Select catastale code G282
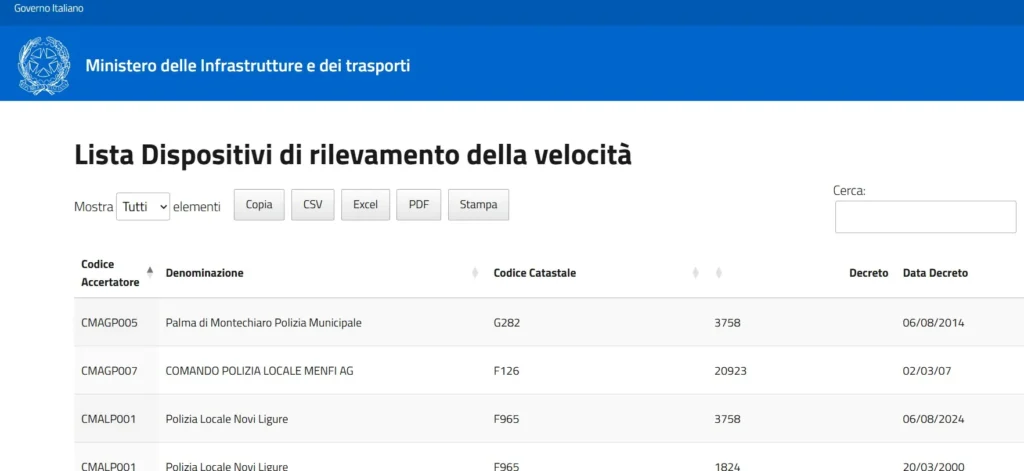 (507, 323)
